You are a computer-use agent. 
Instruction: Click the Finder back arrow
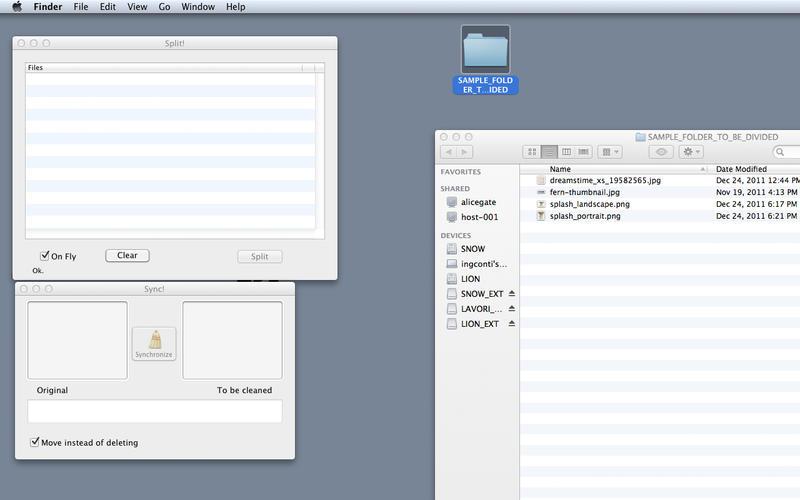[x=449, y=151]
